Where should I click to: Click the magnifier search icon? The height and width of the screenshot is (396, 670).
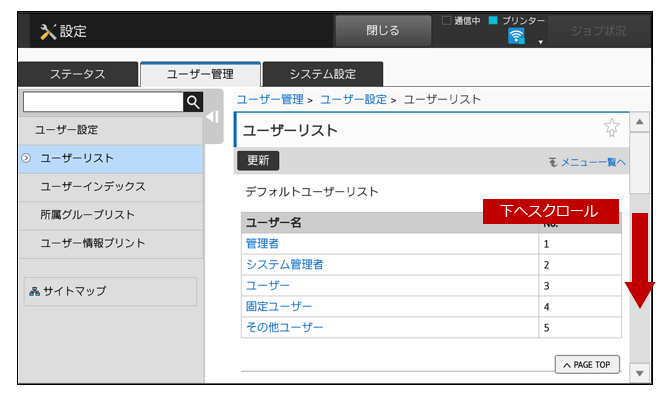(193, 102)
